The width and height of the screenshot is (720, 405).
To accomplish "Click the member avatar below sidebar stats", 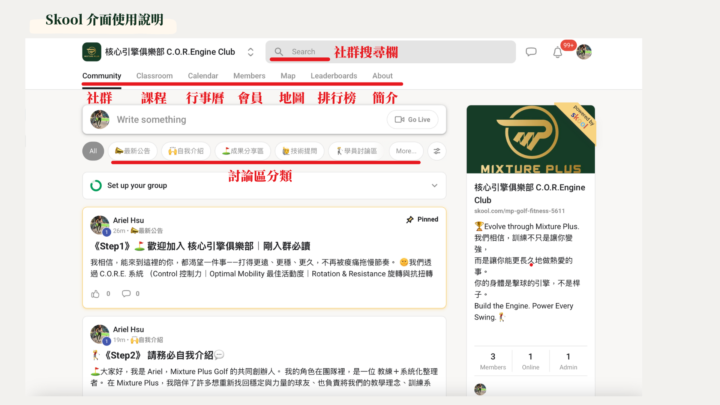I will coord(480,389).
